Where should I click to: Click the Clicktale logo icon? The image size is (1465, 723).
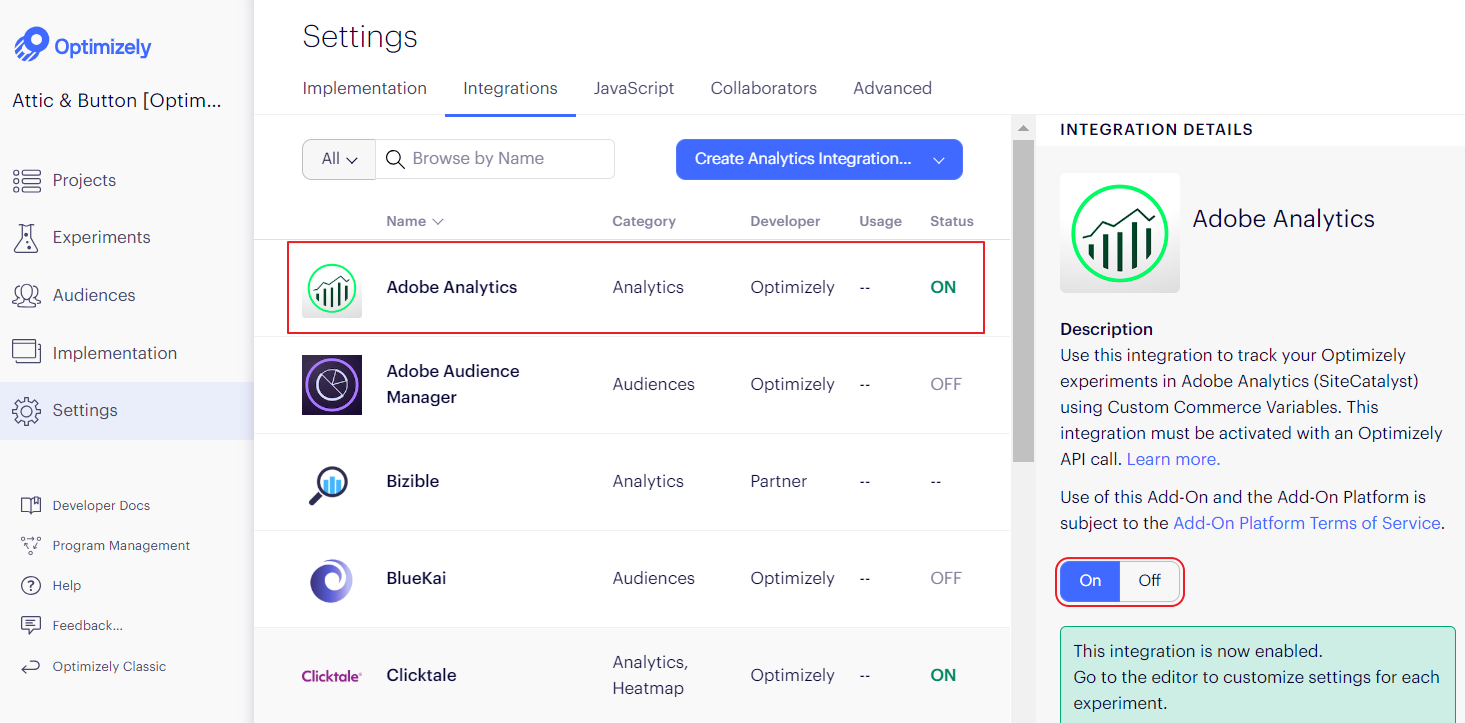point(332,676)
